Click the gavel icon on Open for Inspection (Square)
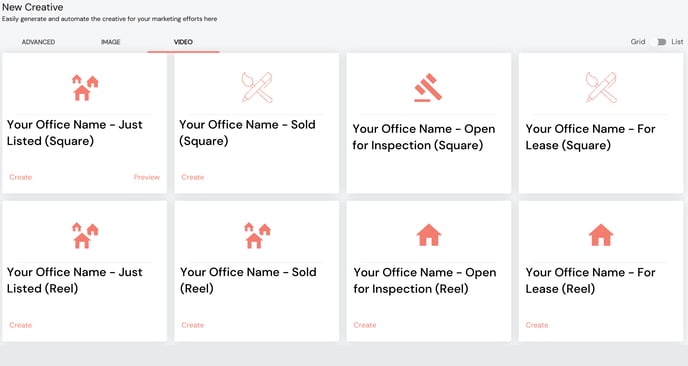The height and width of the screenshot is (366, 688). tap(428, 88)
